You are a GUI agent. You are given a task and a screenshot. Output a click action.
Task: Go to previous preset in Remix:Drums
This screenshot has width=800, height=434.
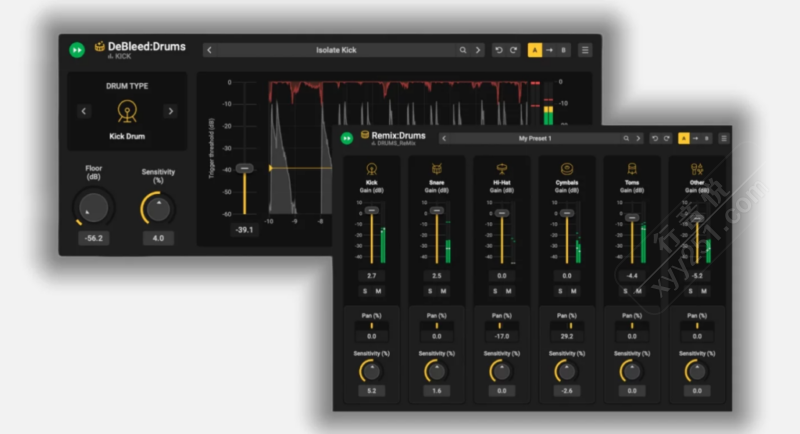pos(444,138)
